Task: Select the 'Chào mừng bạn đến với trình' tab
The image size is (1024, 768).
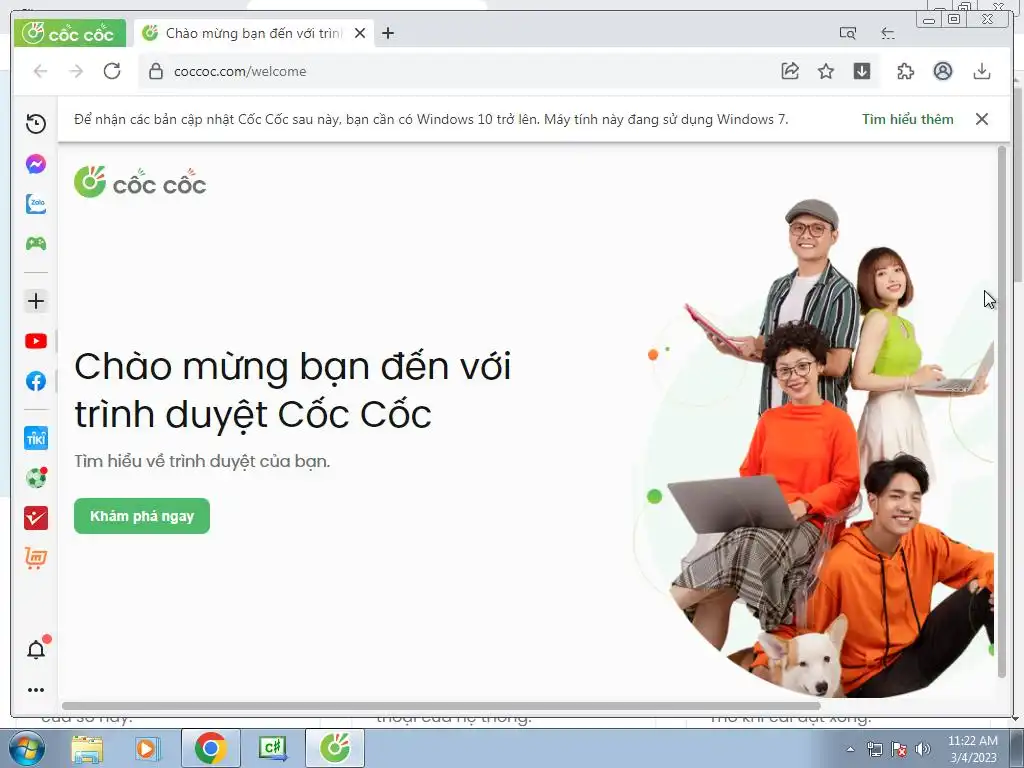Action: (x=253, y=33)
